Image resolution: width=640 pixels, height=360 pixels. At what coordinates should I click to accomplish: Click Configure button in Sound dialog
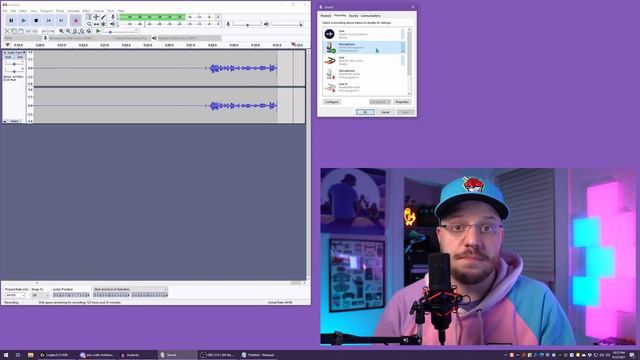332,102
